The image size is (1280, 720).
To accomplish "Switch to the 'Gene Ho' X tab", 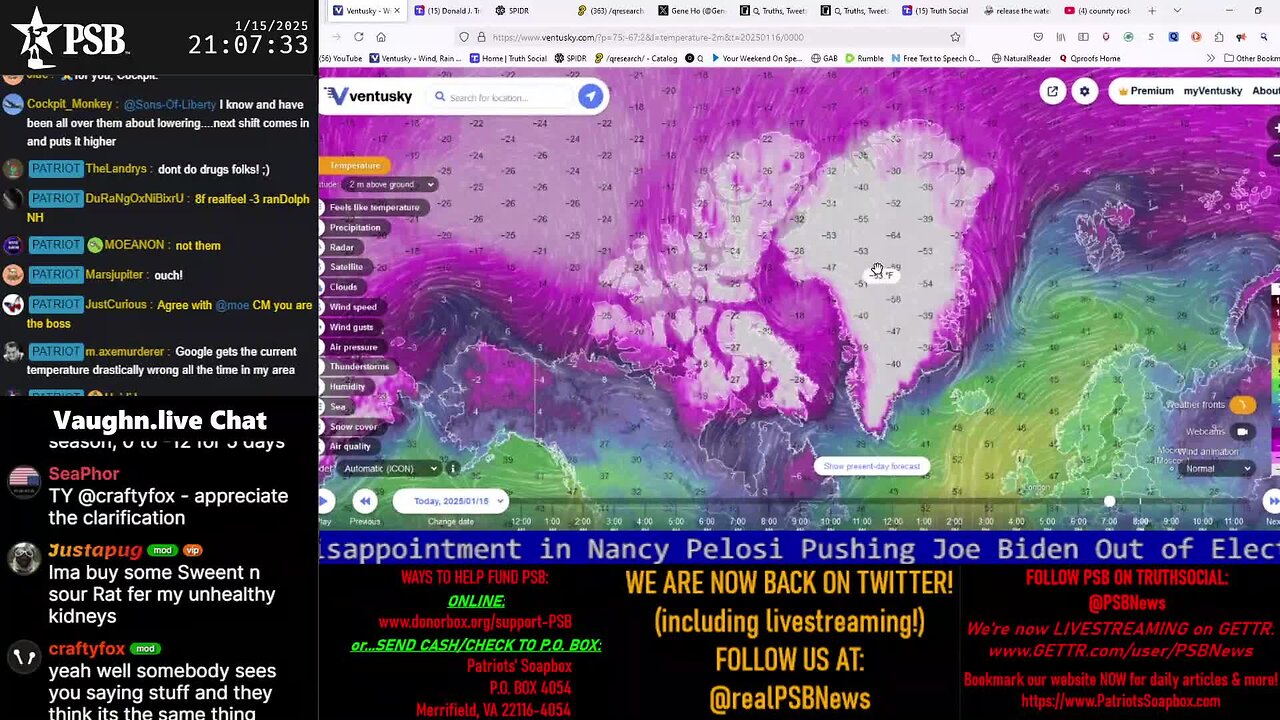I will pos(692,11).
